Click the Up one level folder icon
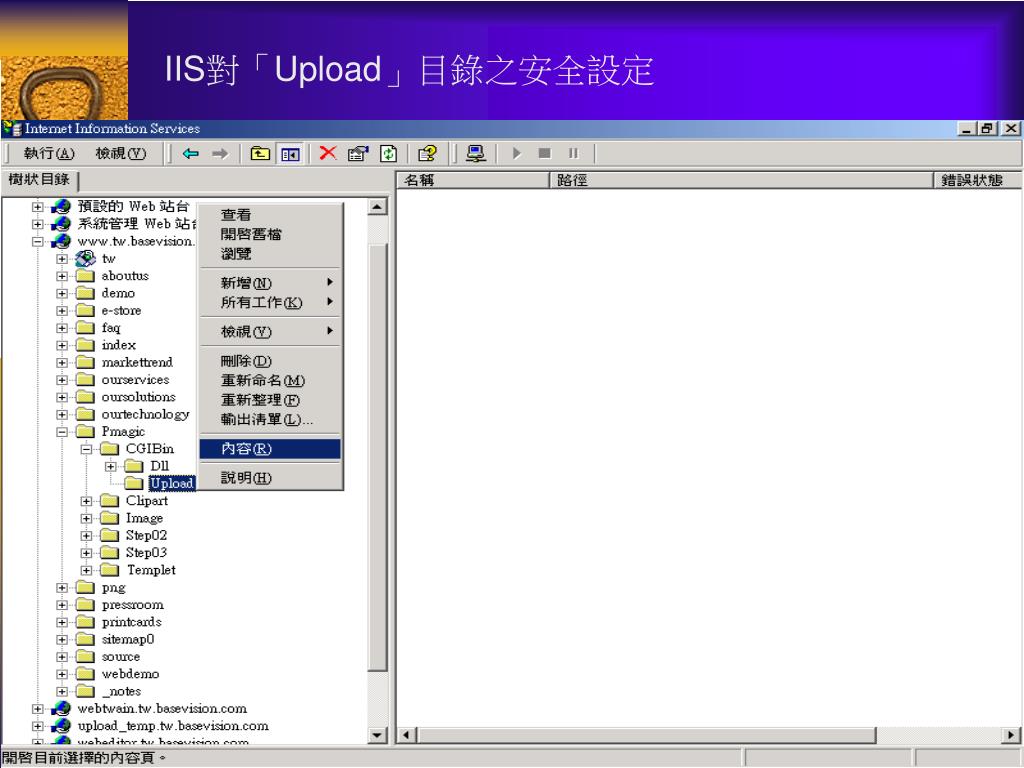 (260, 153)
